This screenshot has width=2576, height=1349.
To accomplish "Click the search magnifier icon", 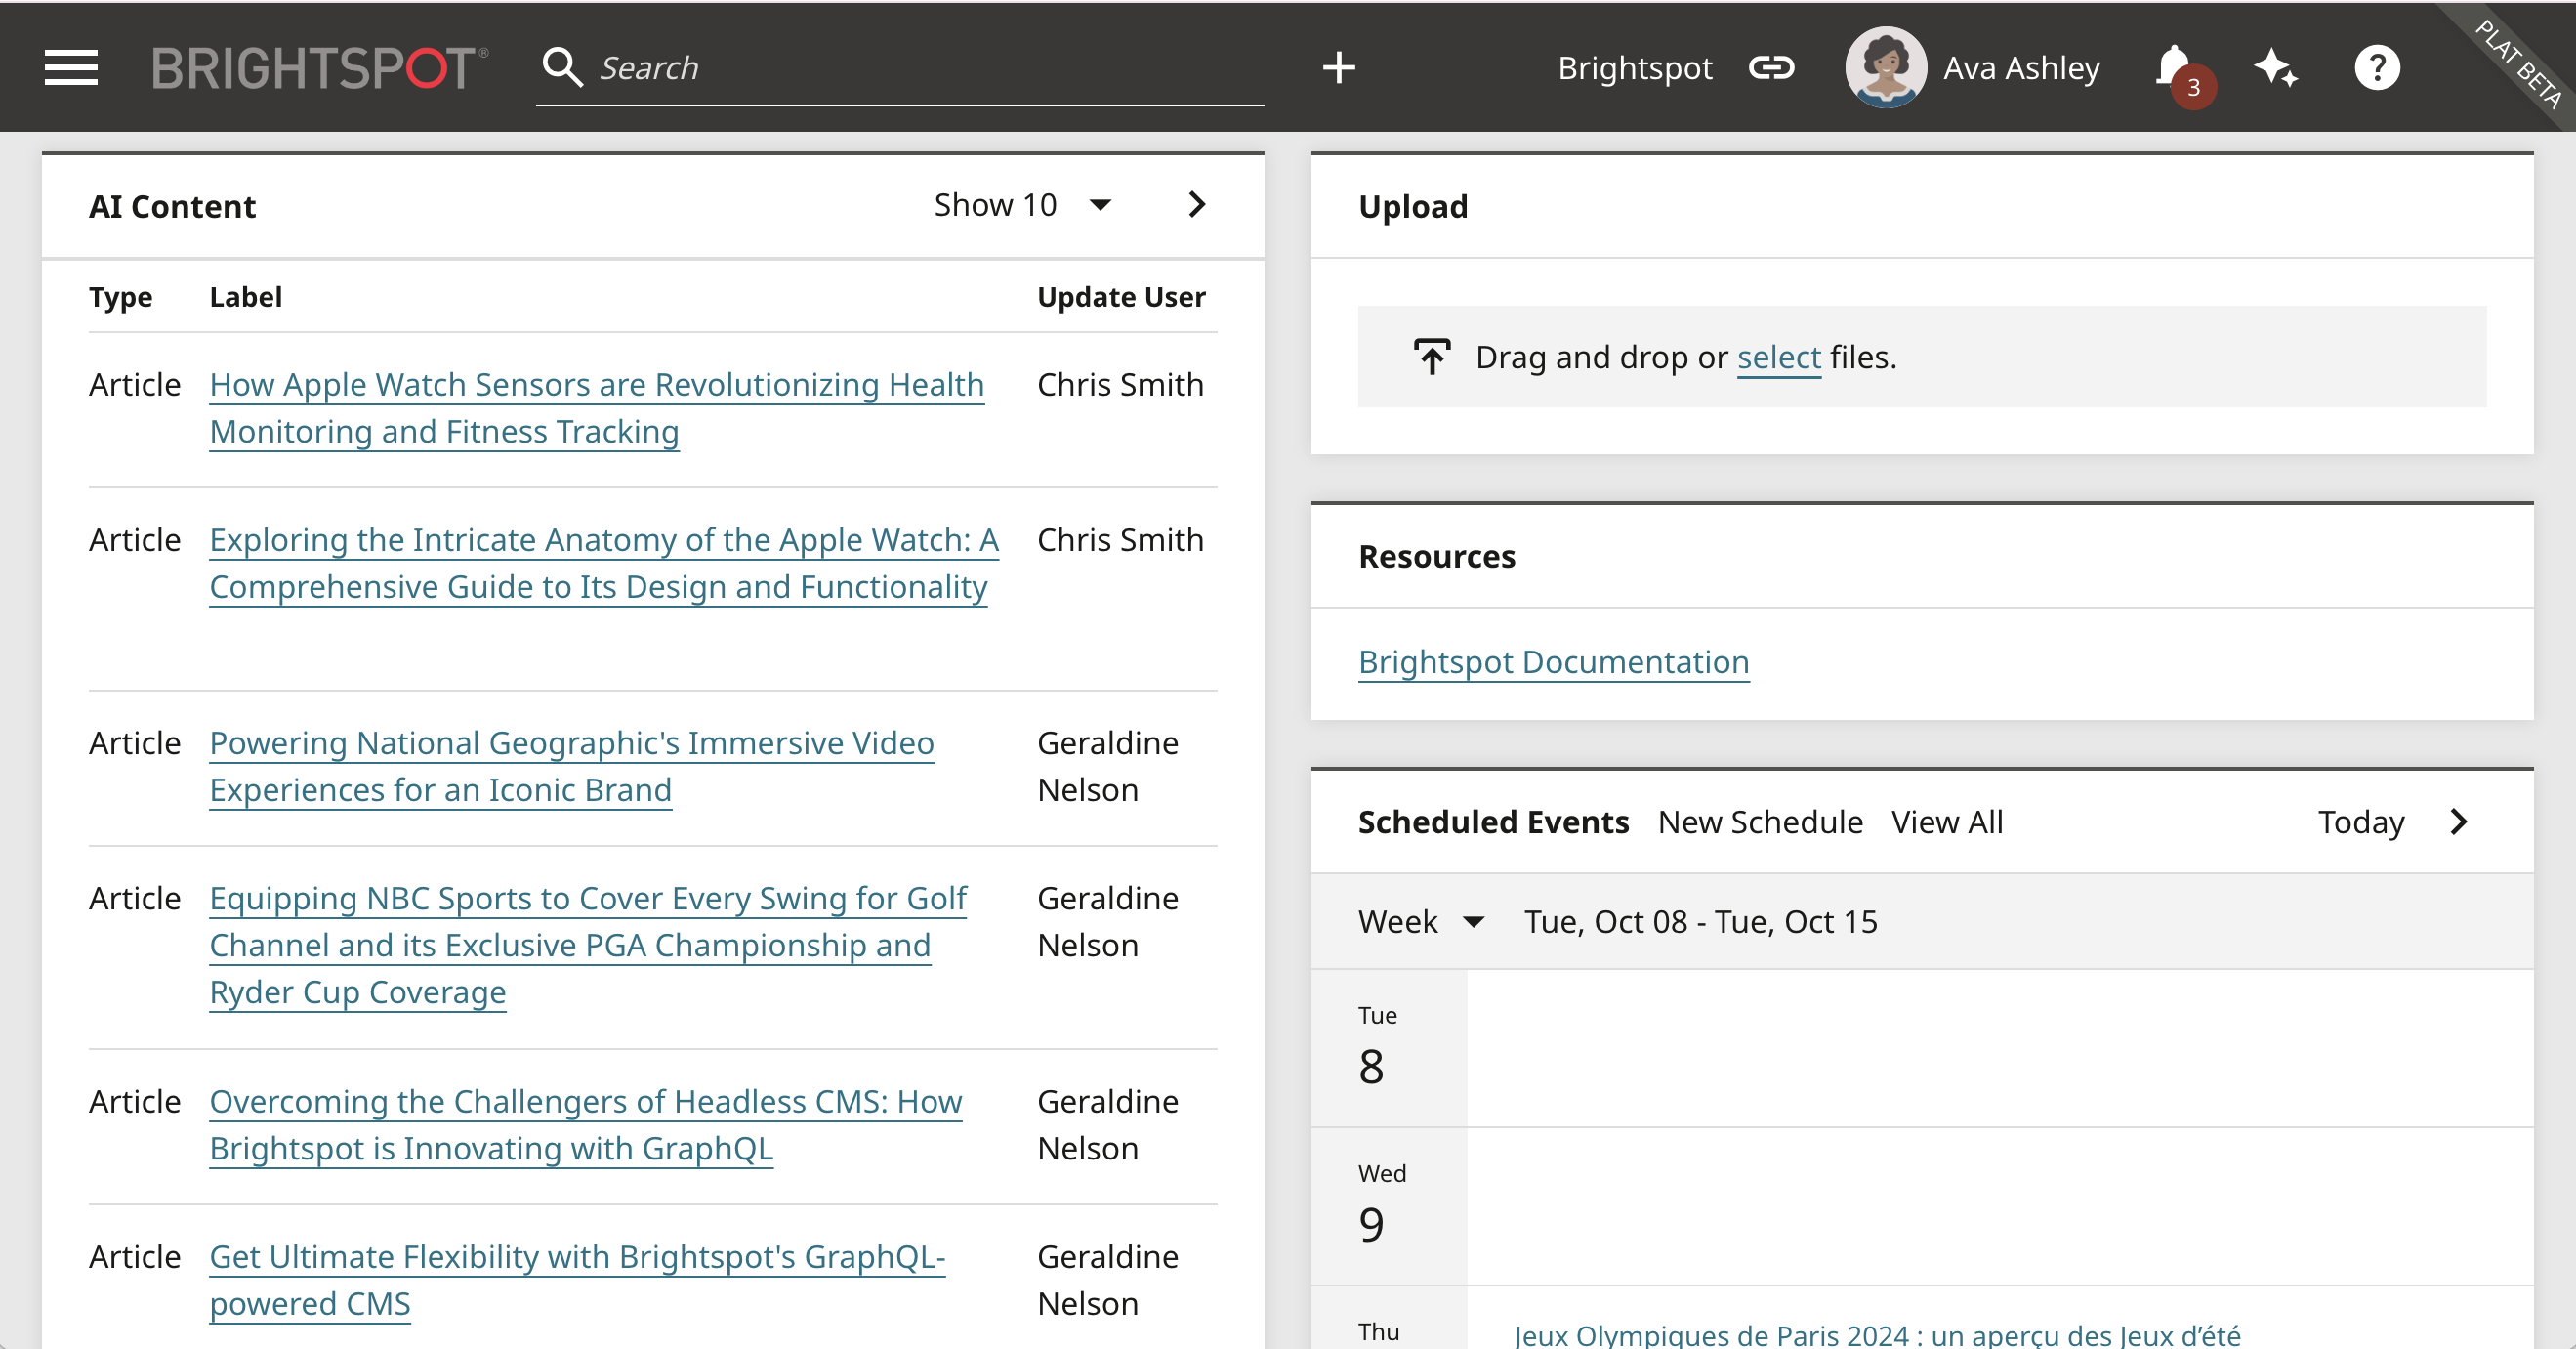I will pyautogui.click(x=562, y=67).
